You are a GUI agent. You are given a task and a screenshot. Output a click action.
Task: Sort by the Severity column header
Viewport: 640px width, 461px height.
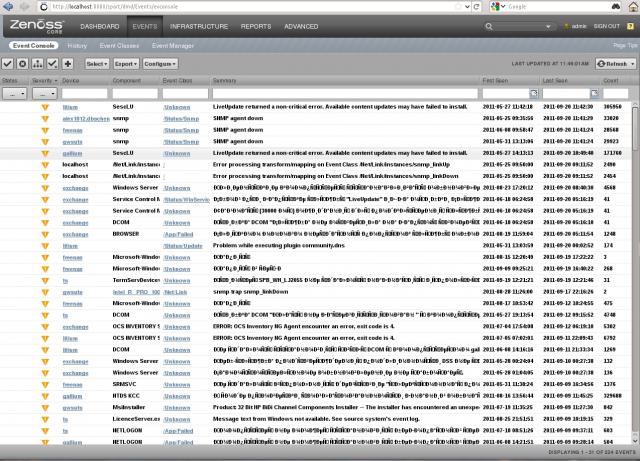pyautogui.click(x=44, y=81)
